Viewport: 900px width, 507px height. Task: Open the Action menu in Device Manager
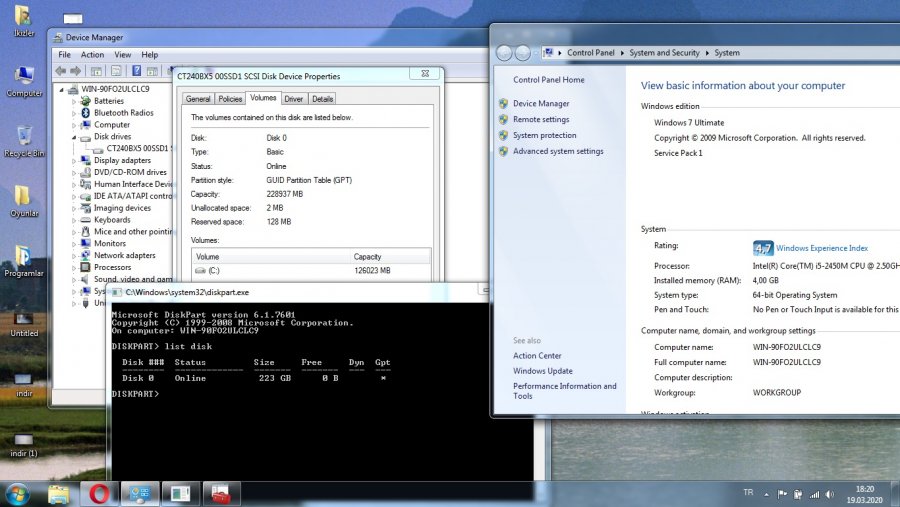(x=92, y=55)
